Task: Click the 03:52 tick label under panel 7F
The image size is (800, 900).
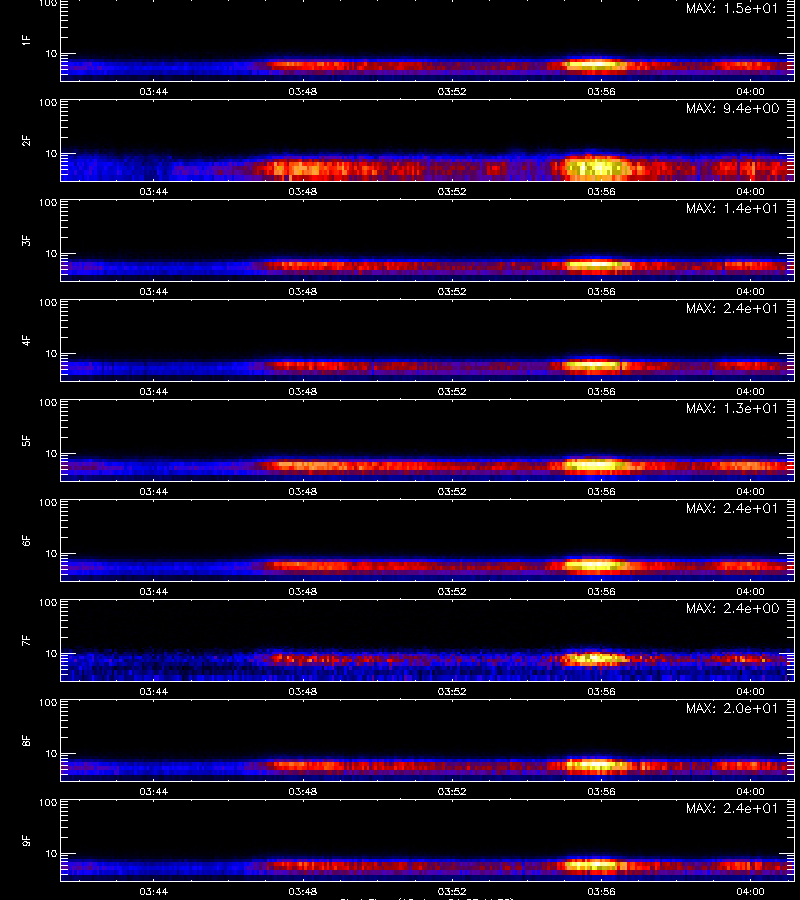Action: click(x=452, y=692)
